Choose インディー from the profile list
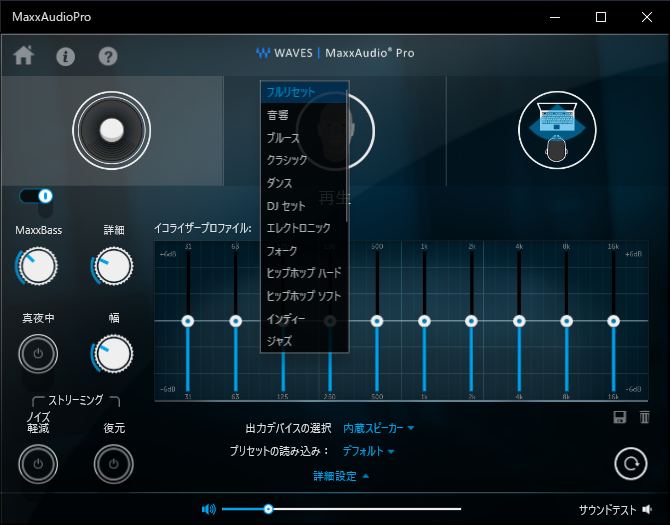Image resolution: width=670 pixels, height=525 pixels. pos(303,319)
